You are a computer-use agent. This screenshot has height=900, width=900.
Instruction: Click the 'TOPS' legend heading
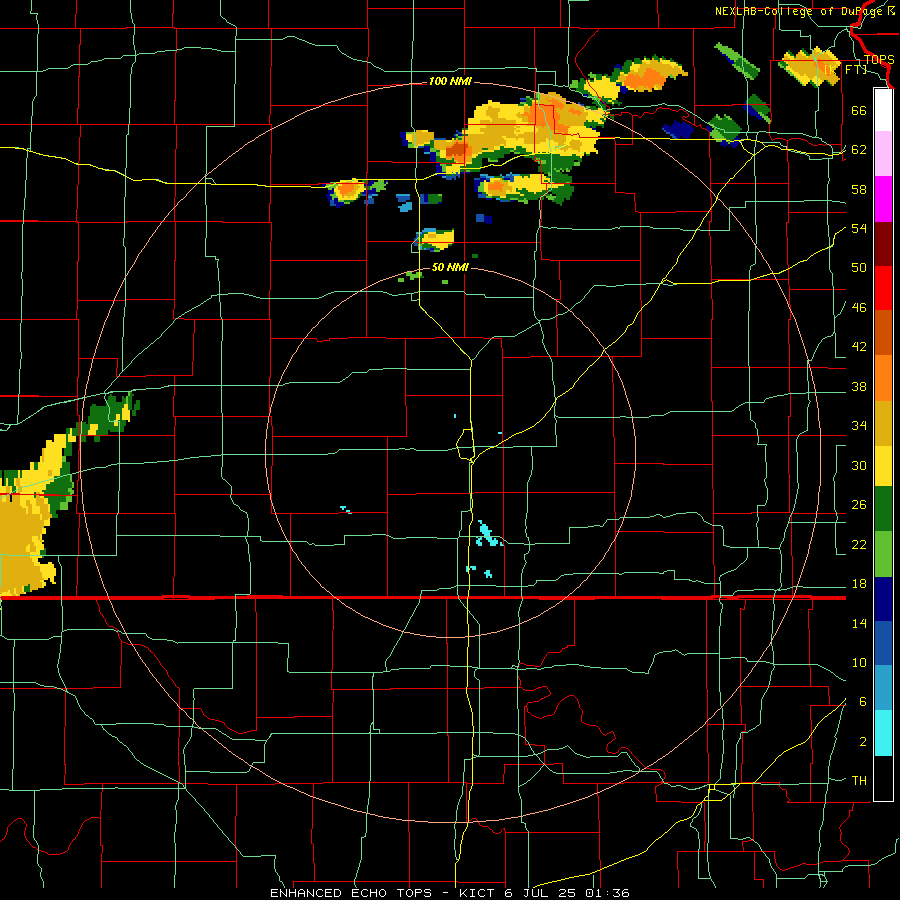pos(879,60)
